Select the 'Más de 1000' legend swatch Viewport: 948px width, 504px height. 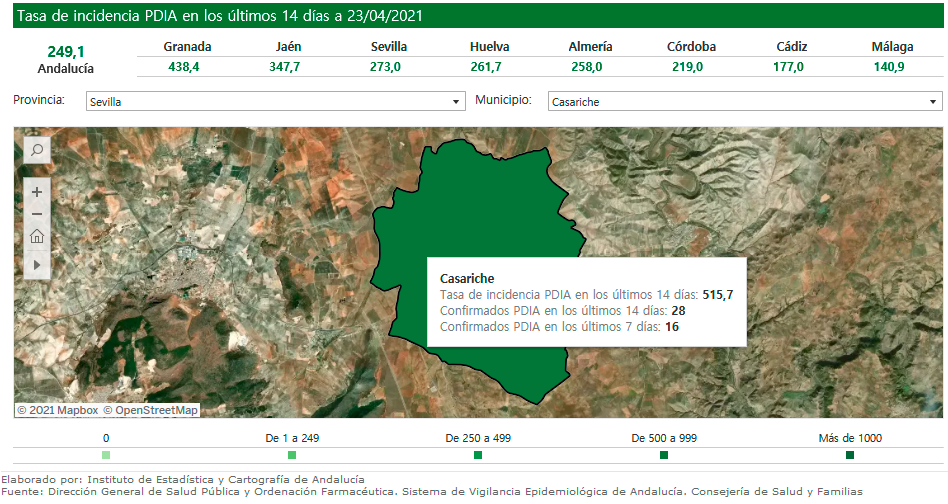pyautogui.click(x=850, y=455)
